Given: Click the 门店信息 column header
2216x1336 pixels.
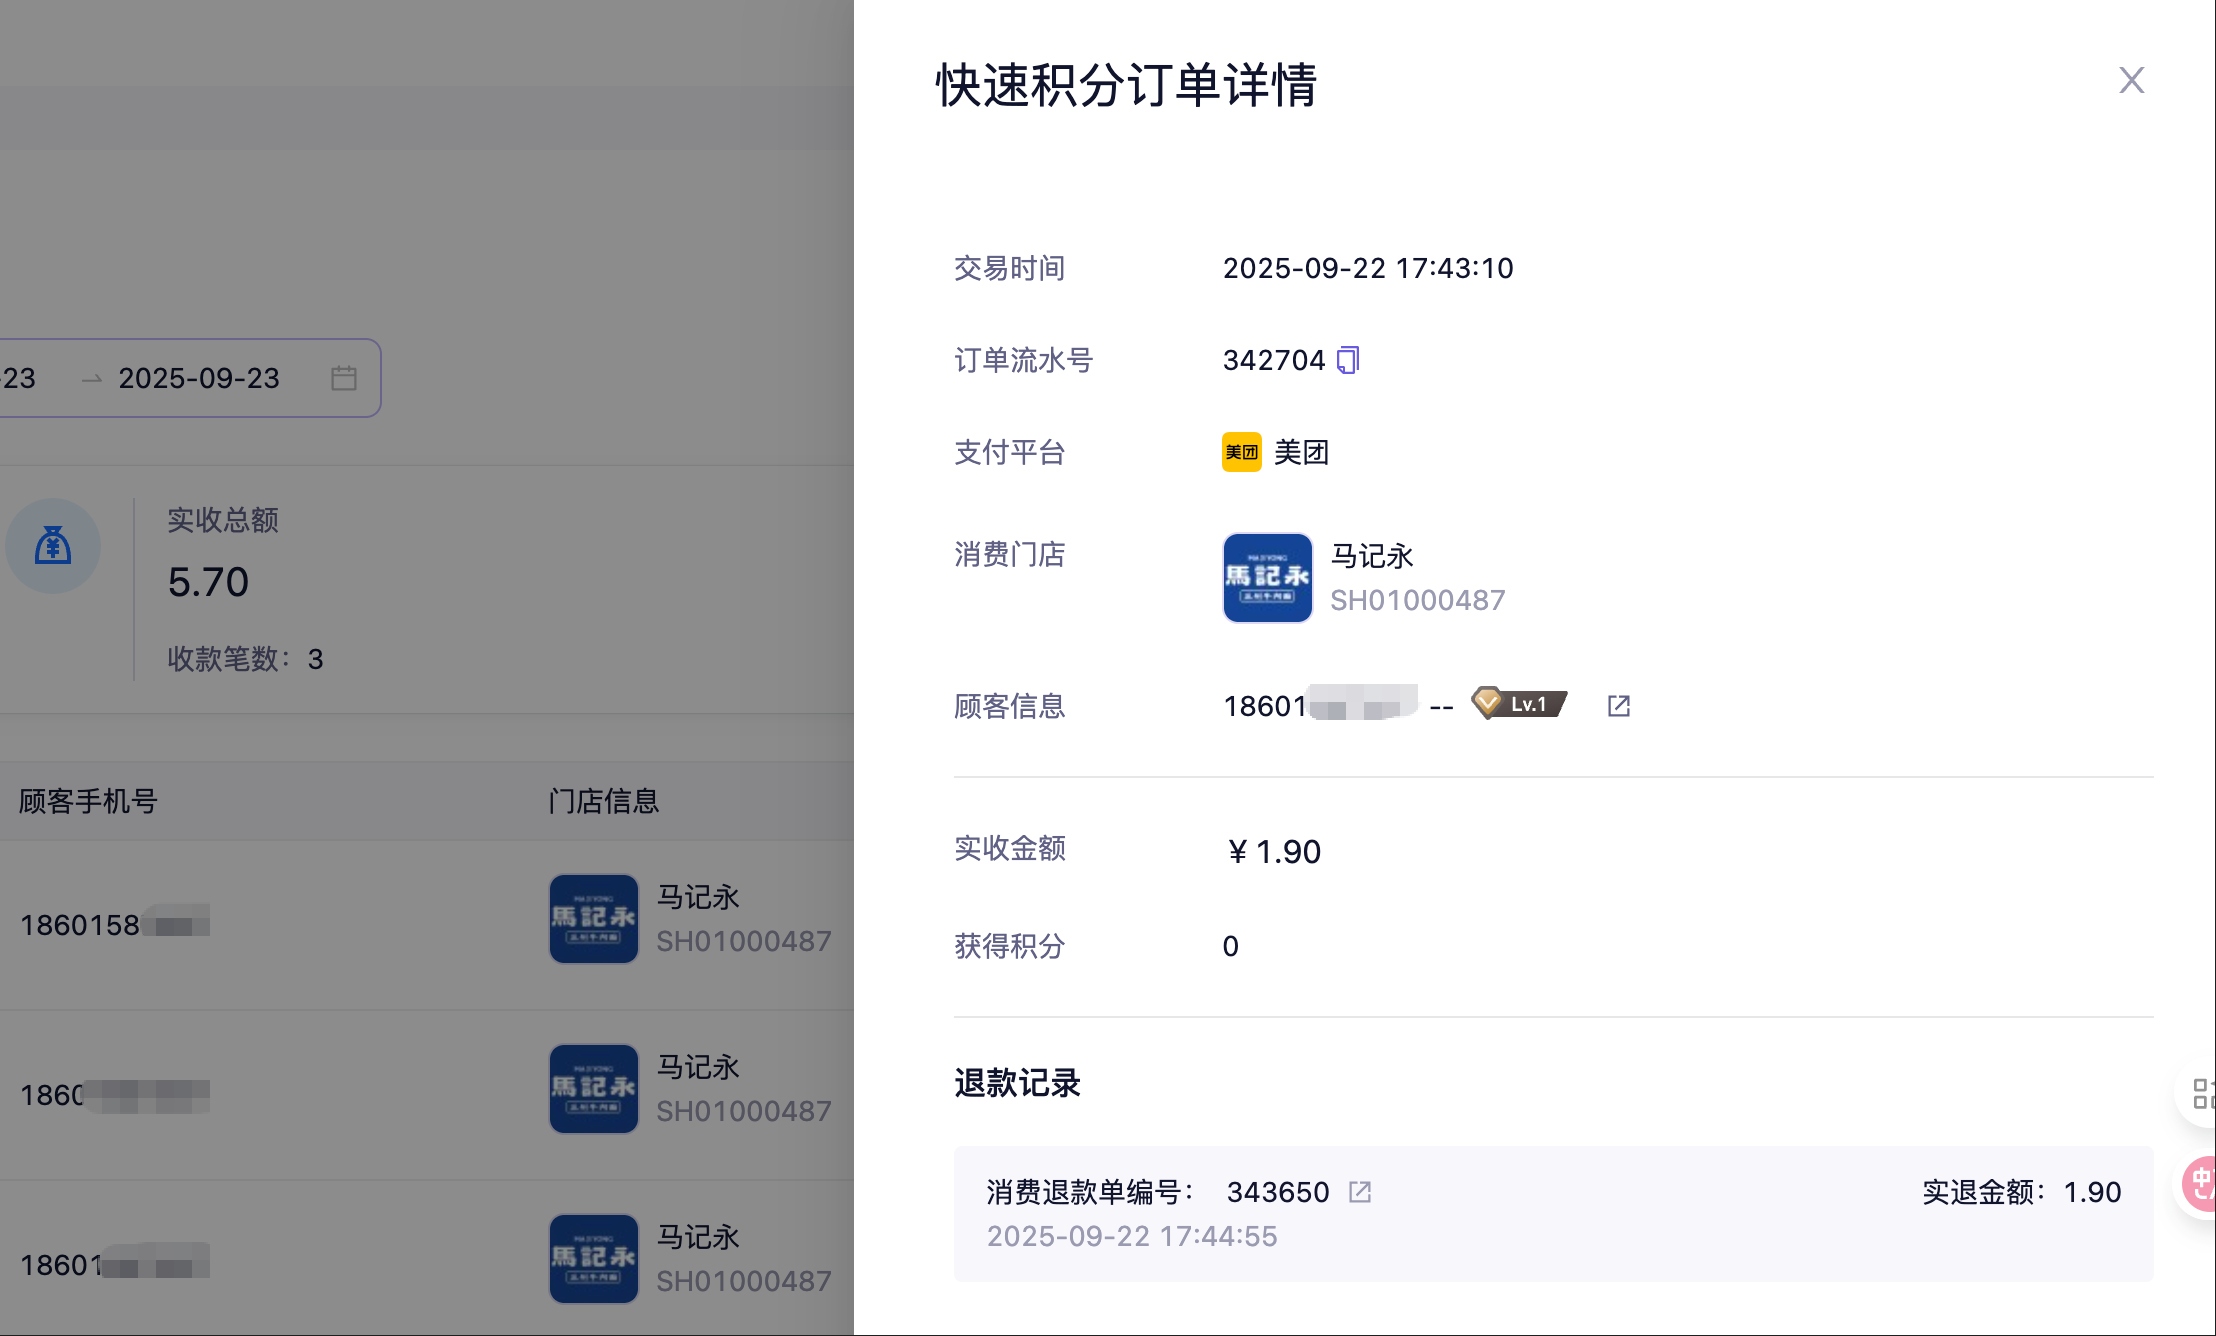Looking at the screenshot, I should pos(603,801).
